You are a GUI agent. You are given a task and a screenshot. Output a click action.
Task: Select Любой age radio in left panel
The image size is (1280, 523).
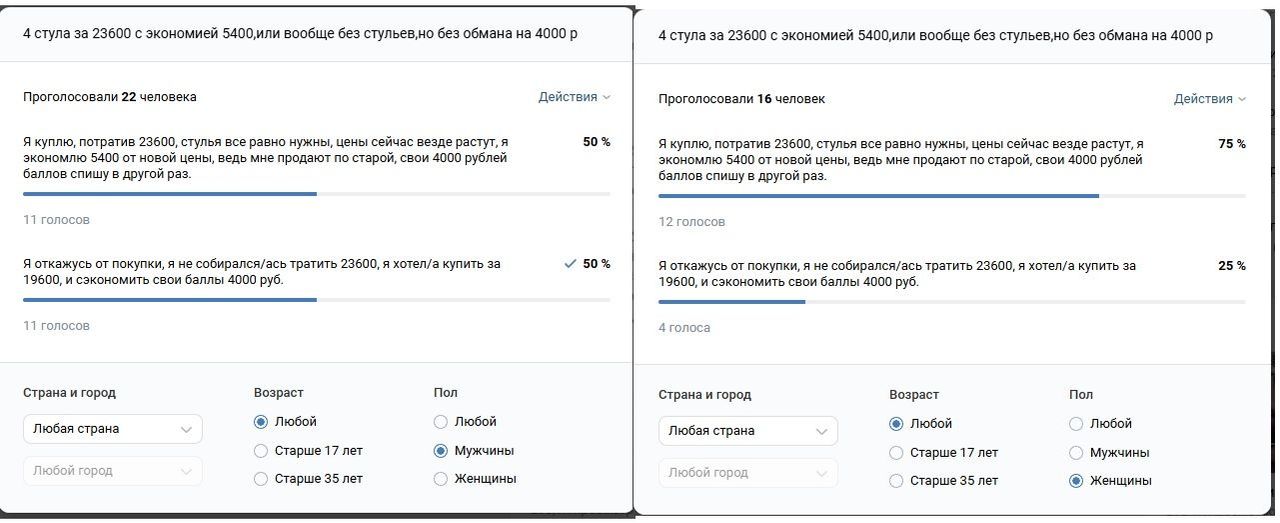[261, 422]
